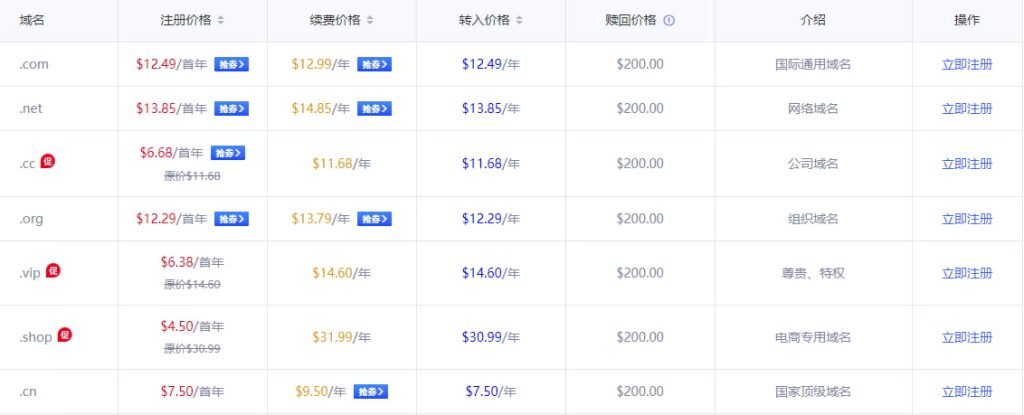Screen dimensions: 1024x415
Task: Click the promo badge next to .shop
Action: click(64, 335)
